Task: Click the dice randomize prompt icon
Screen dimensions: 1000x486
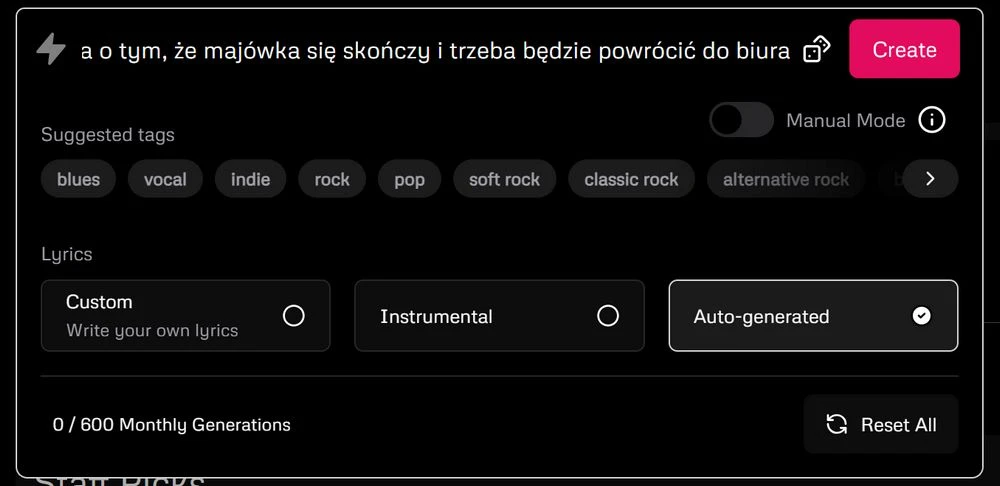Action: [816, 49]
